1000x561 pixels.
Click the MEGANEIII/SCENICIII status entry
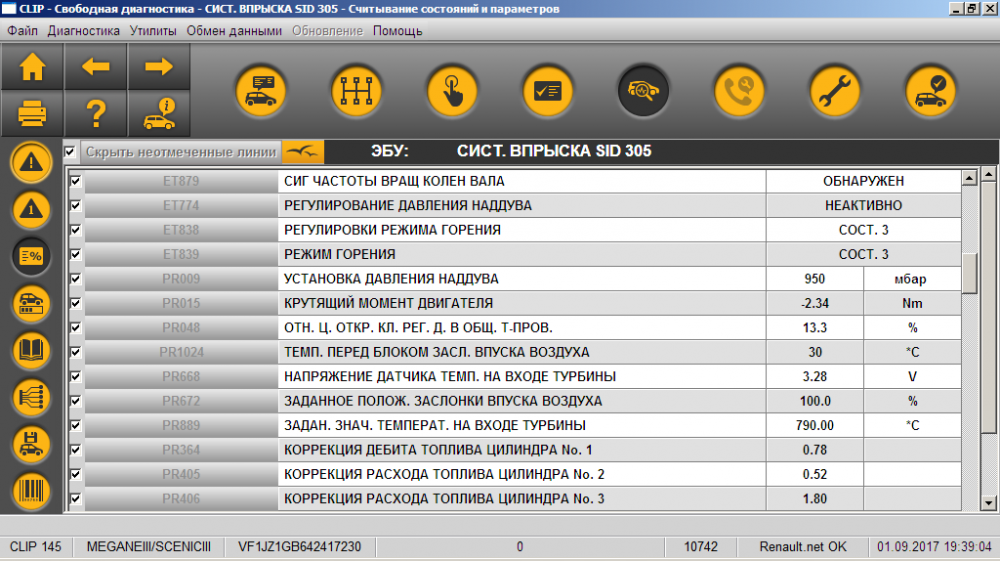[x=149, y=547]
